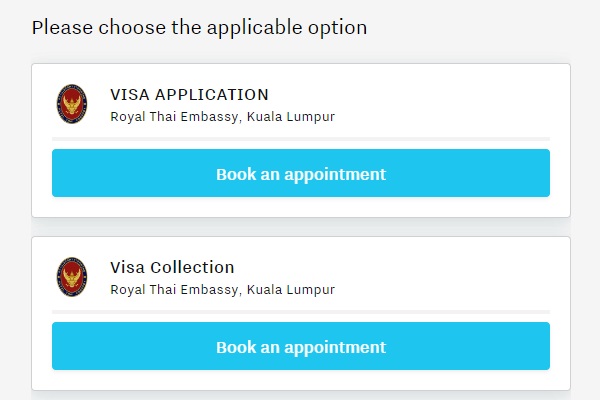Book an appointment for VISA APPLICATION

click(x=300, y=173)
